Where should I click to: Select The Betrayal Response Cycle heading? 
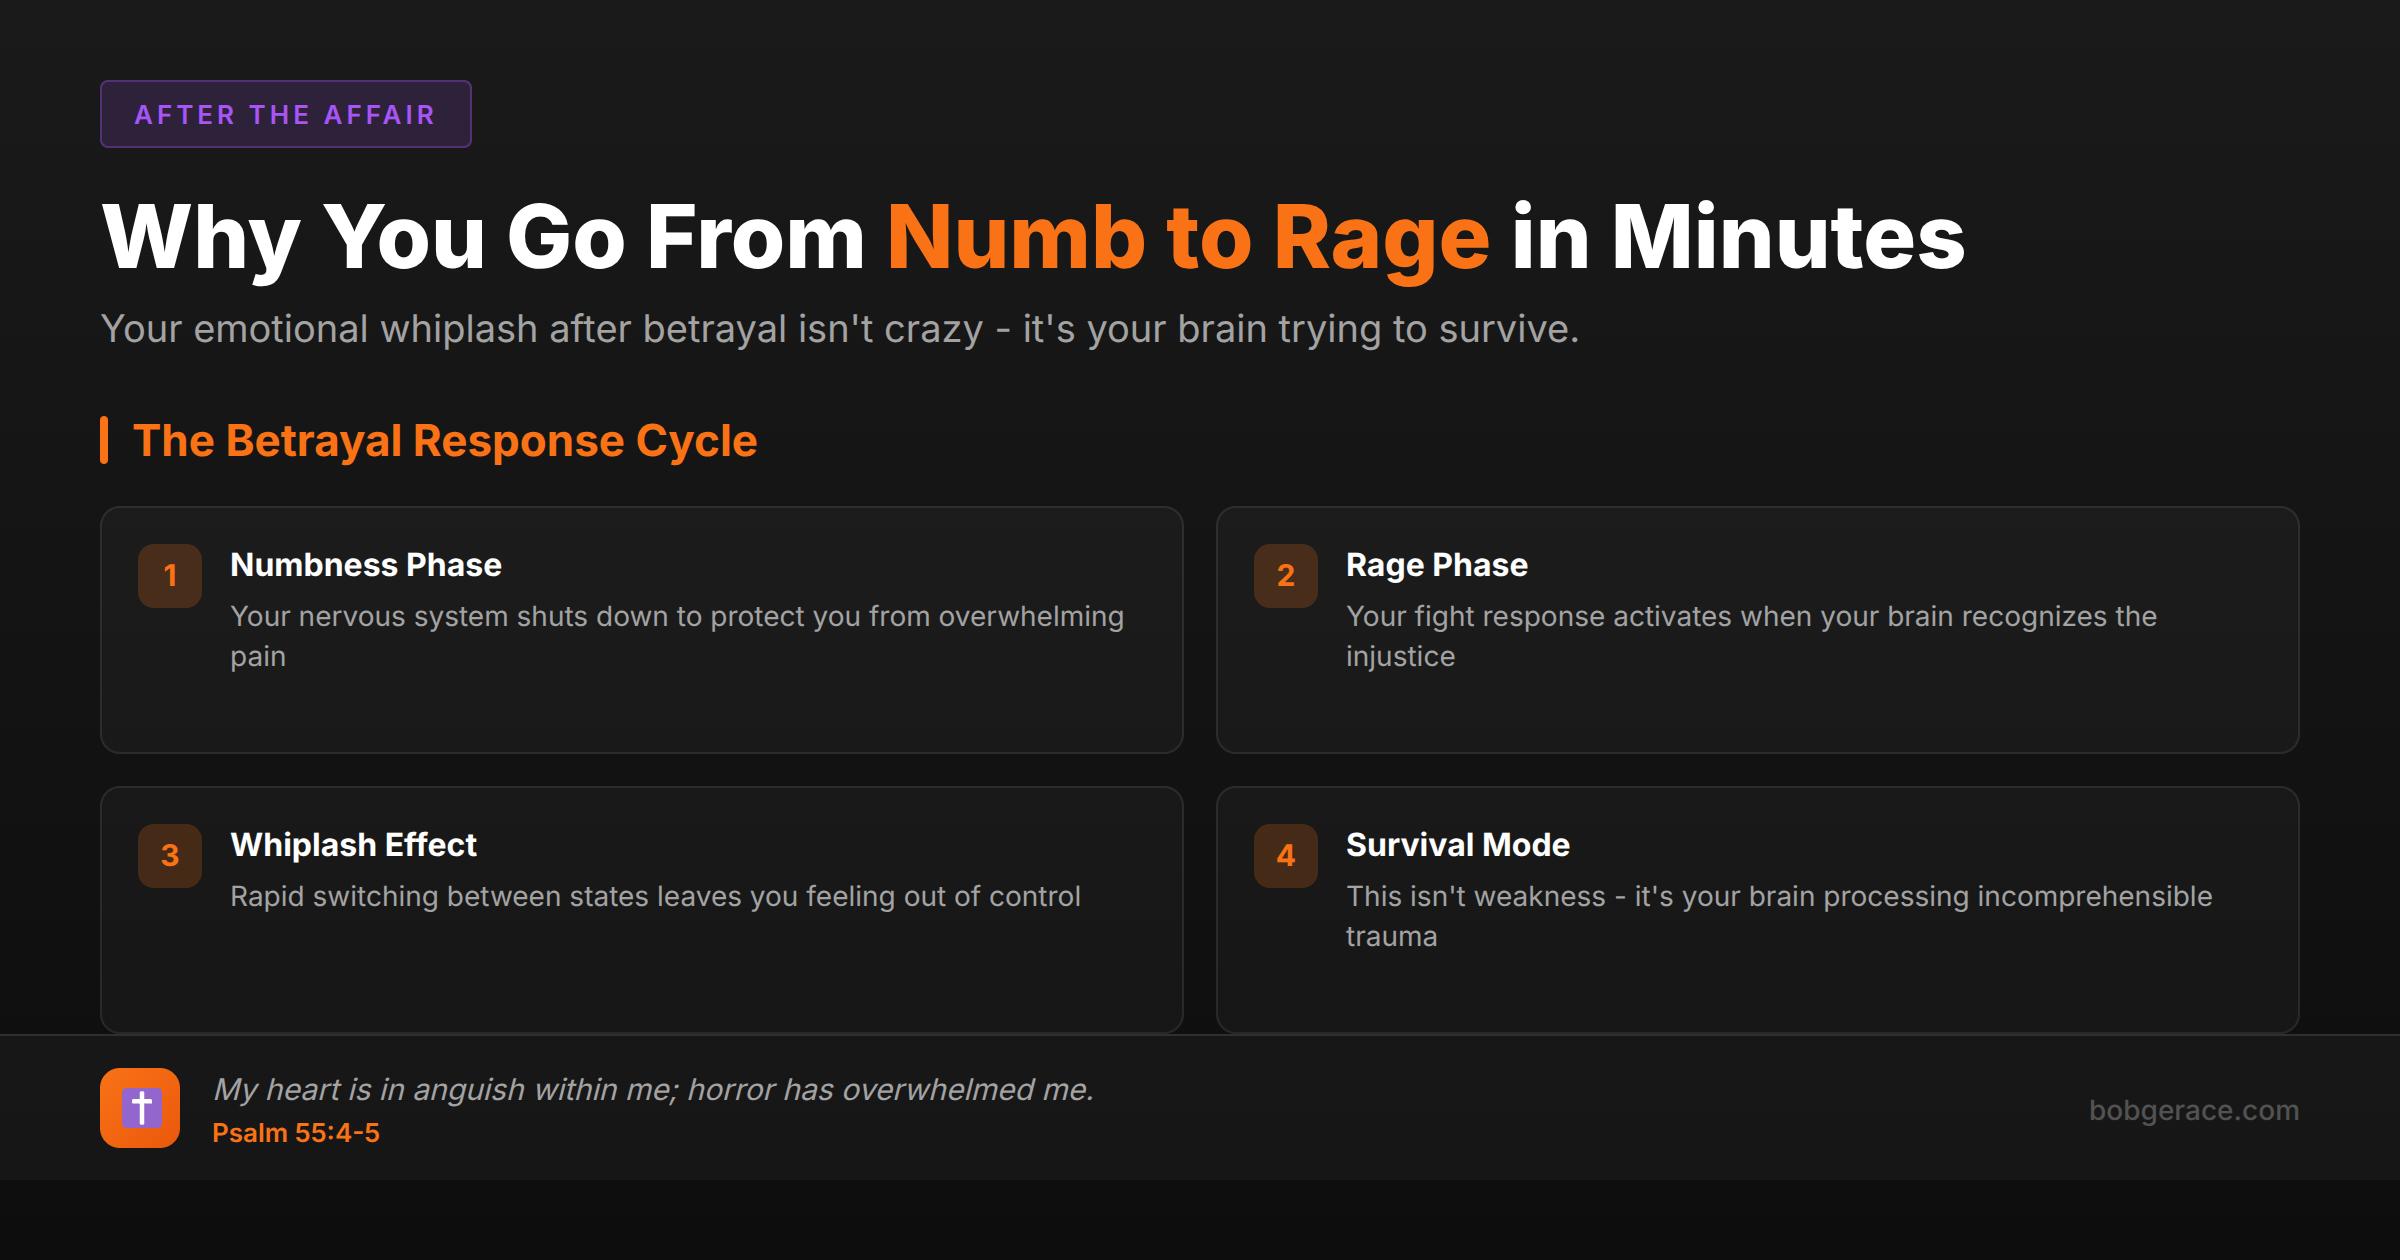point(446,440)
